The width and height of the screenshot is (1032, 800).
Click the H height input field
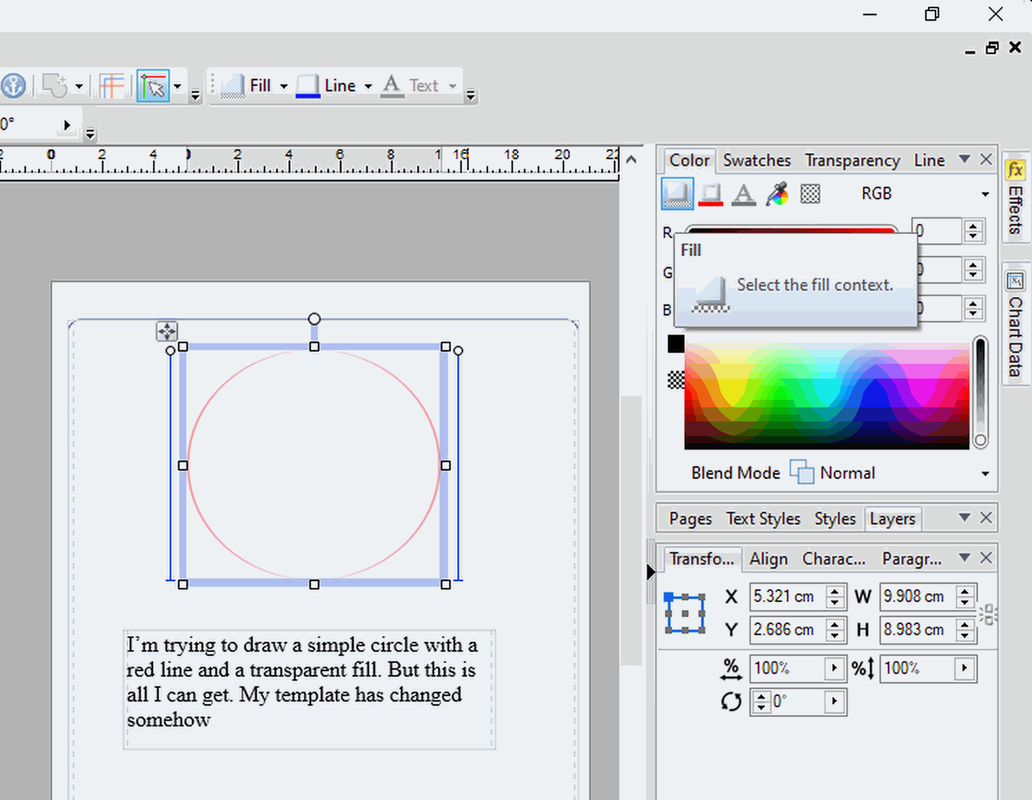tap(919, 630)
